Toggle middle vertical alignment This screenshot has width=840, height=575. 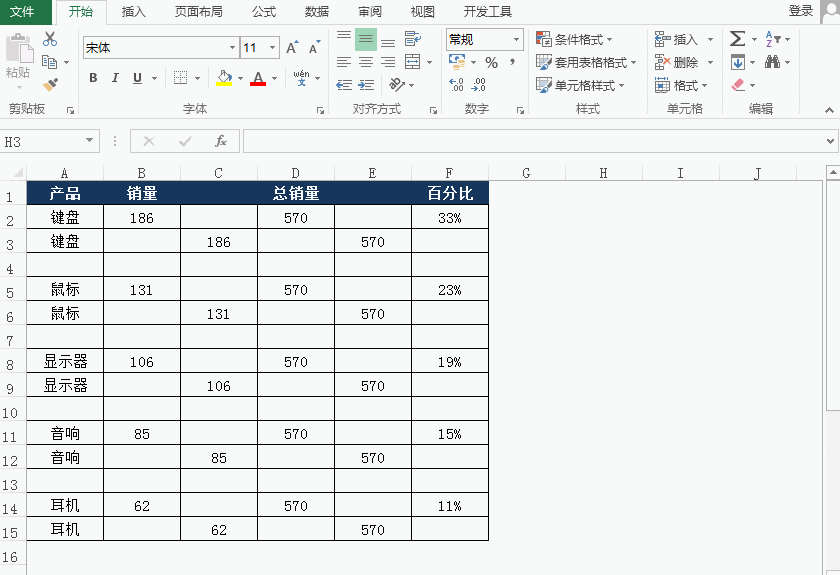(x=366, y=39)
